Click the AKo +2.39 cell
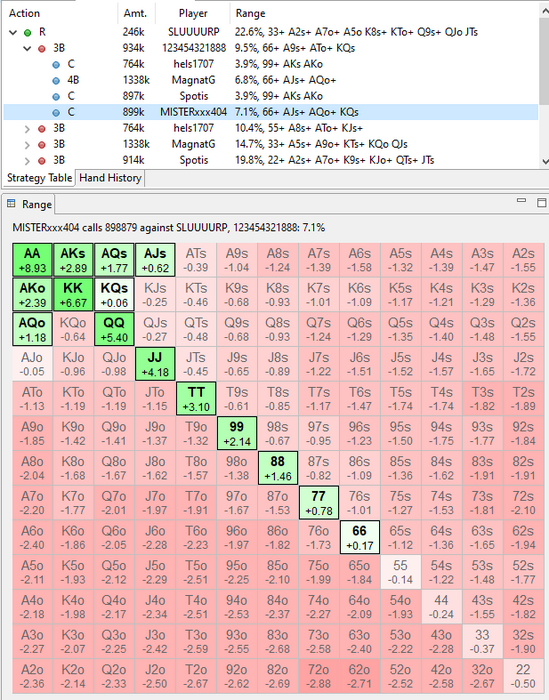 coord(32,295)
